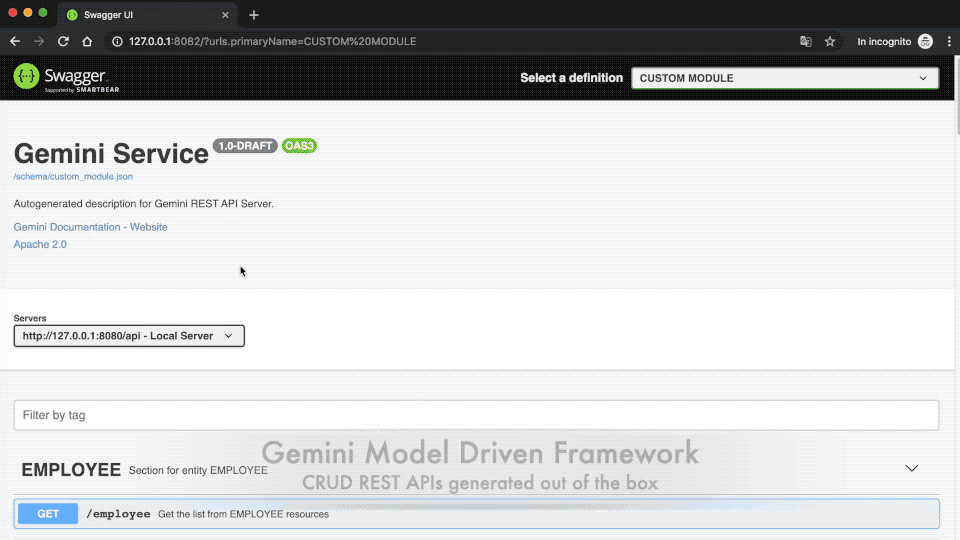
Task: Click the 1.0-DRAFT version badge
Action: pos(245,146)
